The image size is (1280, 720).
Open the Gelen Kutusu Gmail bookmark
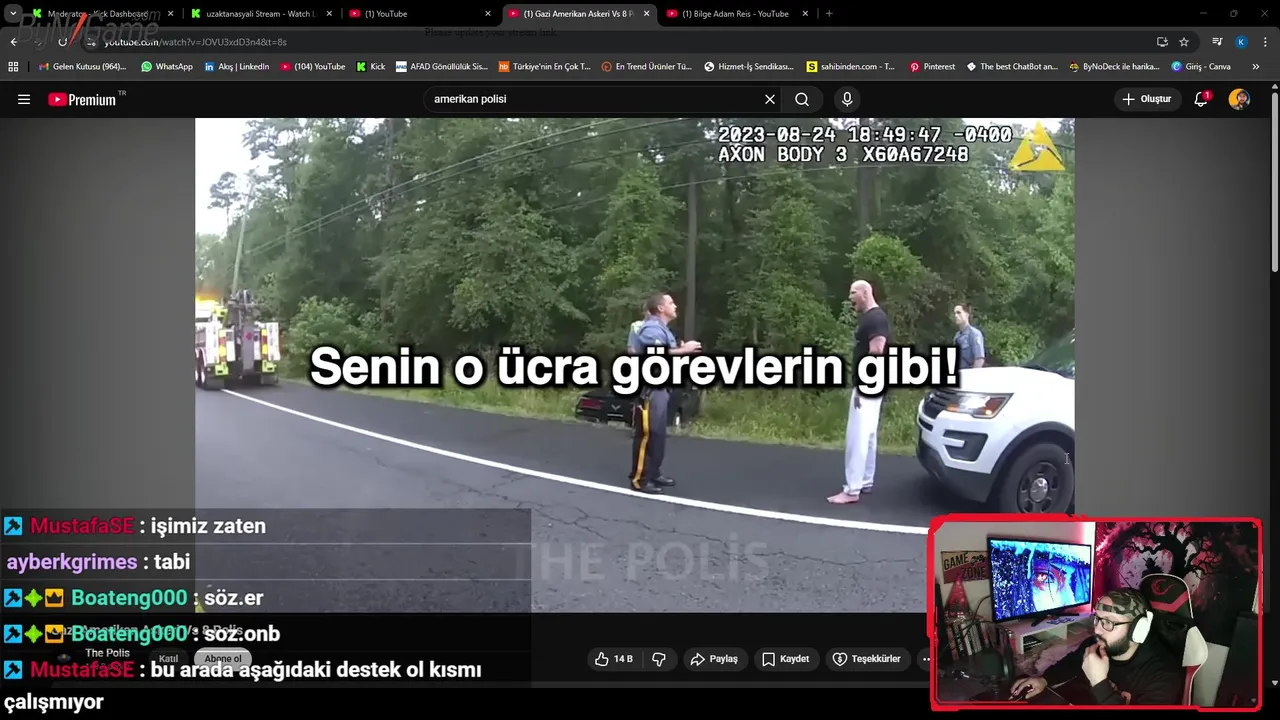pyautogui.click(x=82, y=67)
